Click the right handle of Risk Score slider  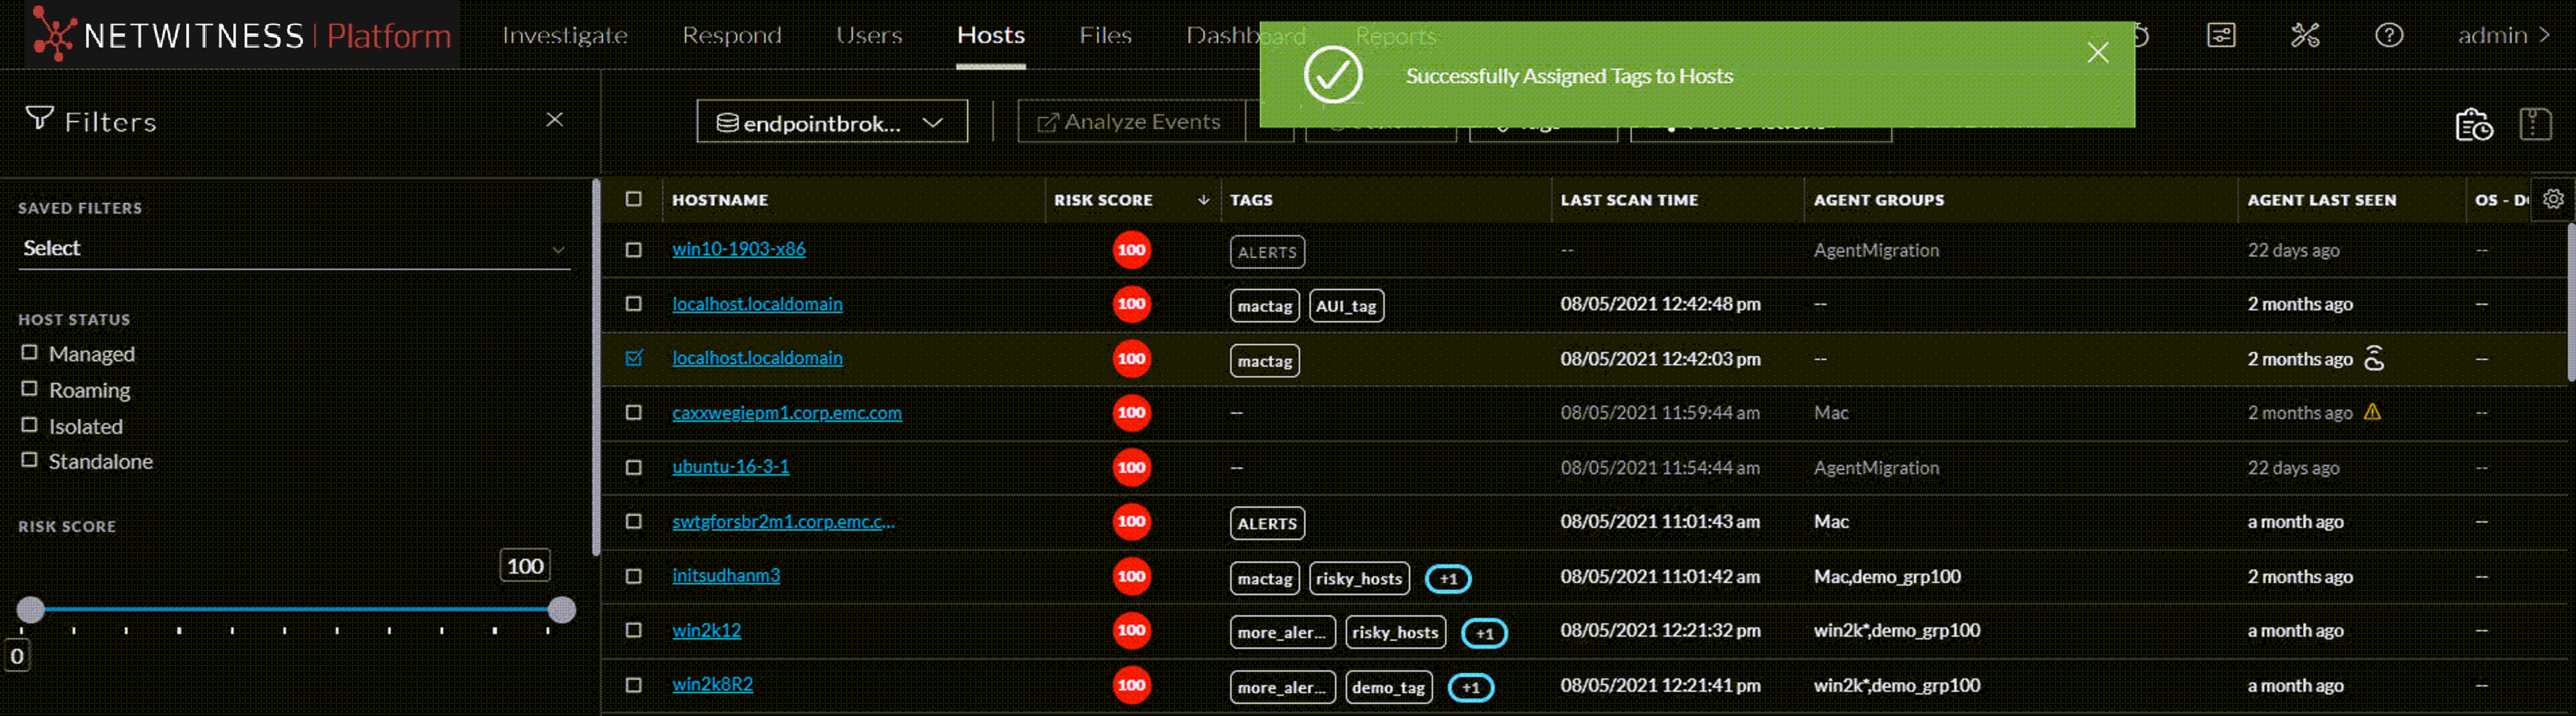pos(562,609)
